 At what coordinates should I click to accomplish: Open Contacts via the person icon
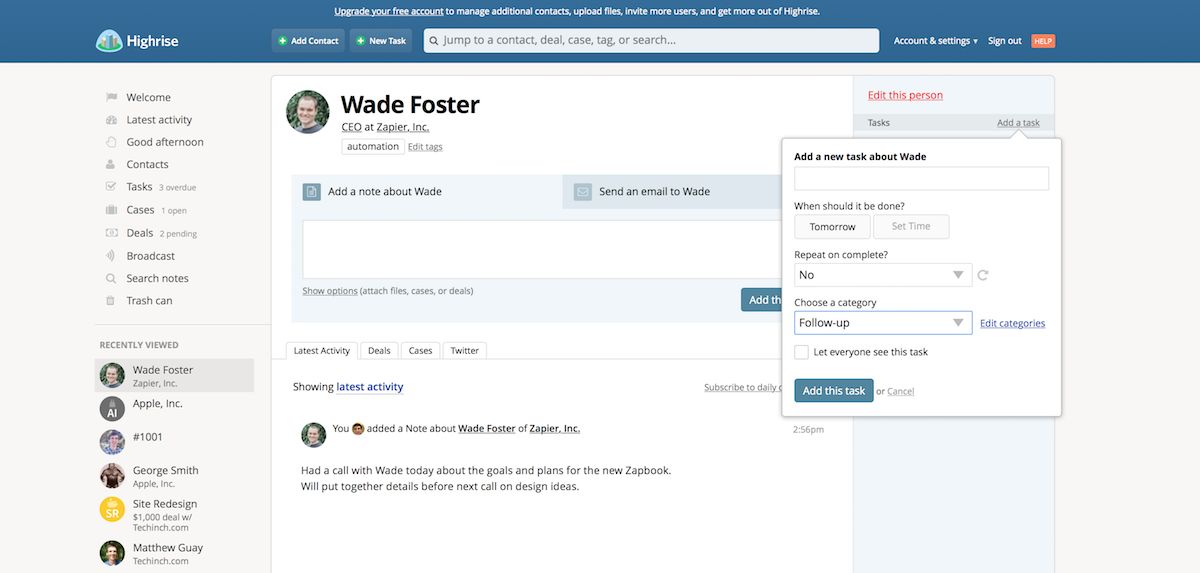coord(112,164)
